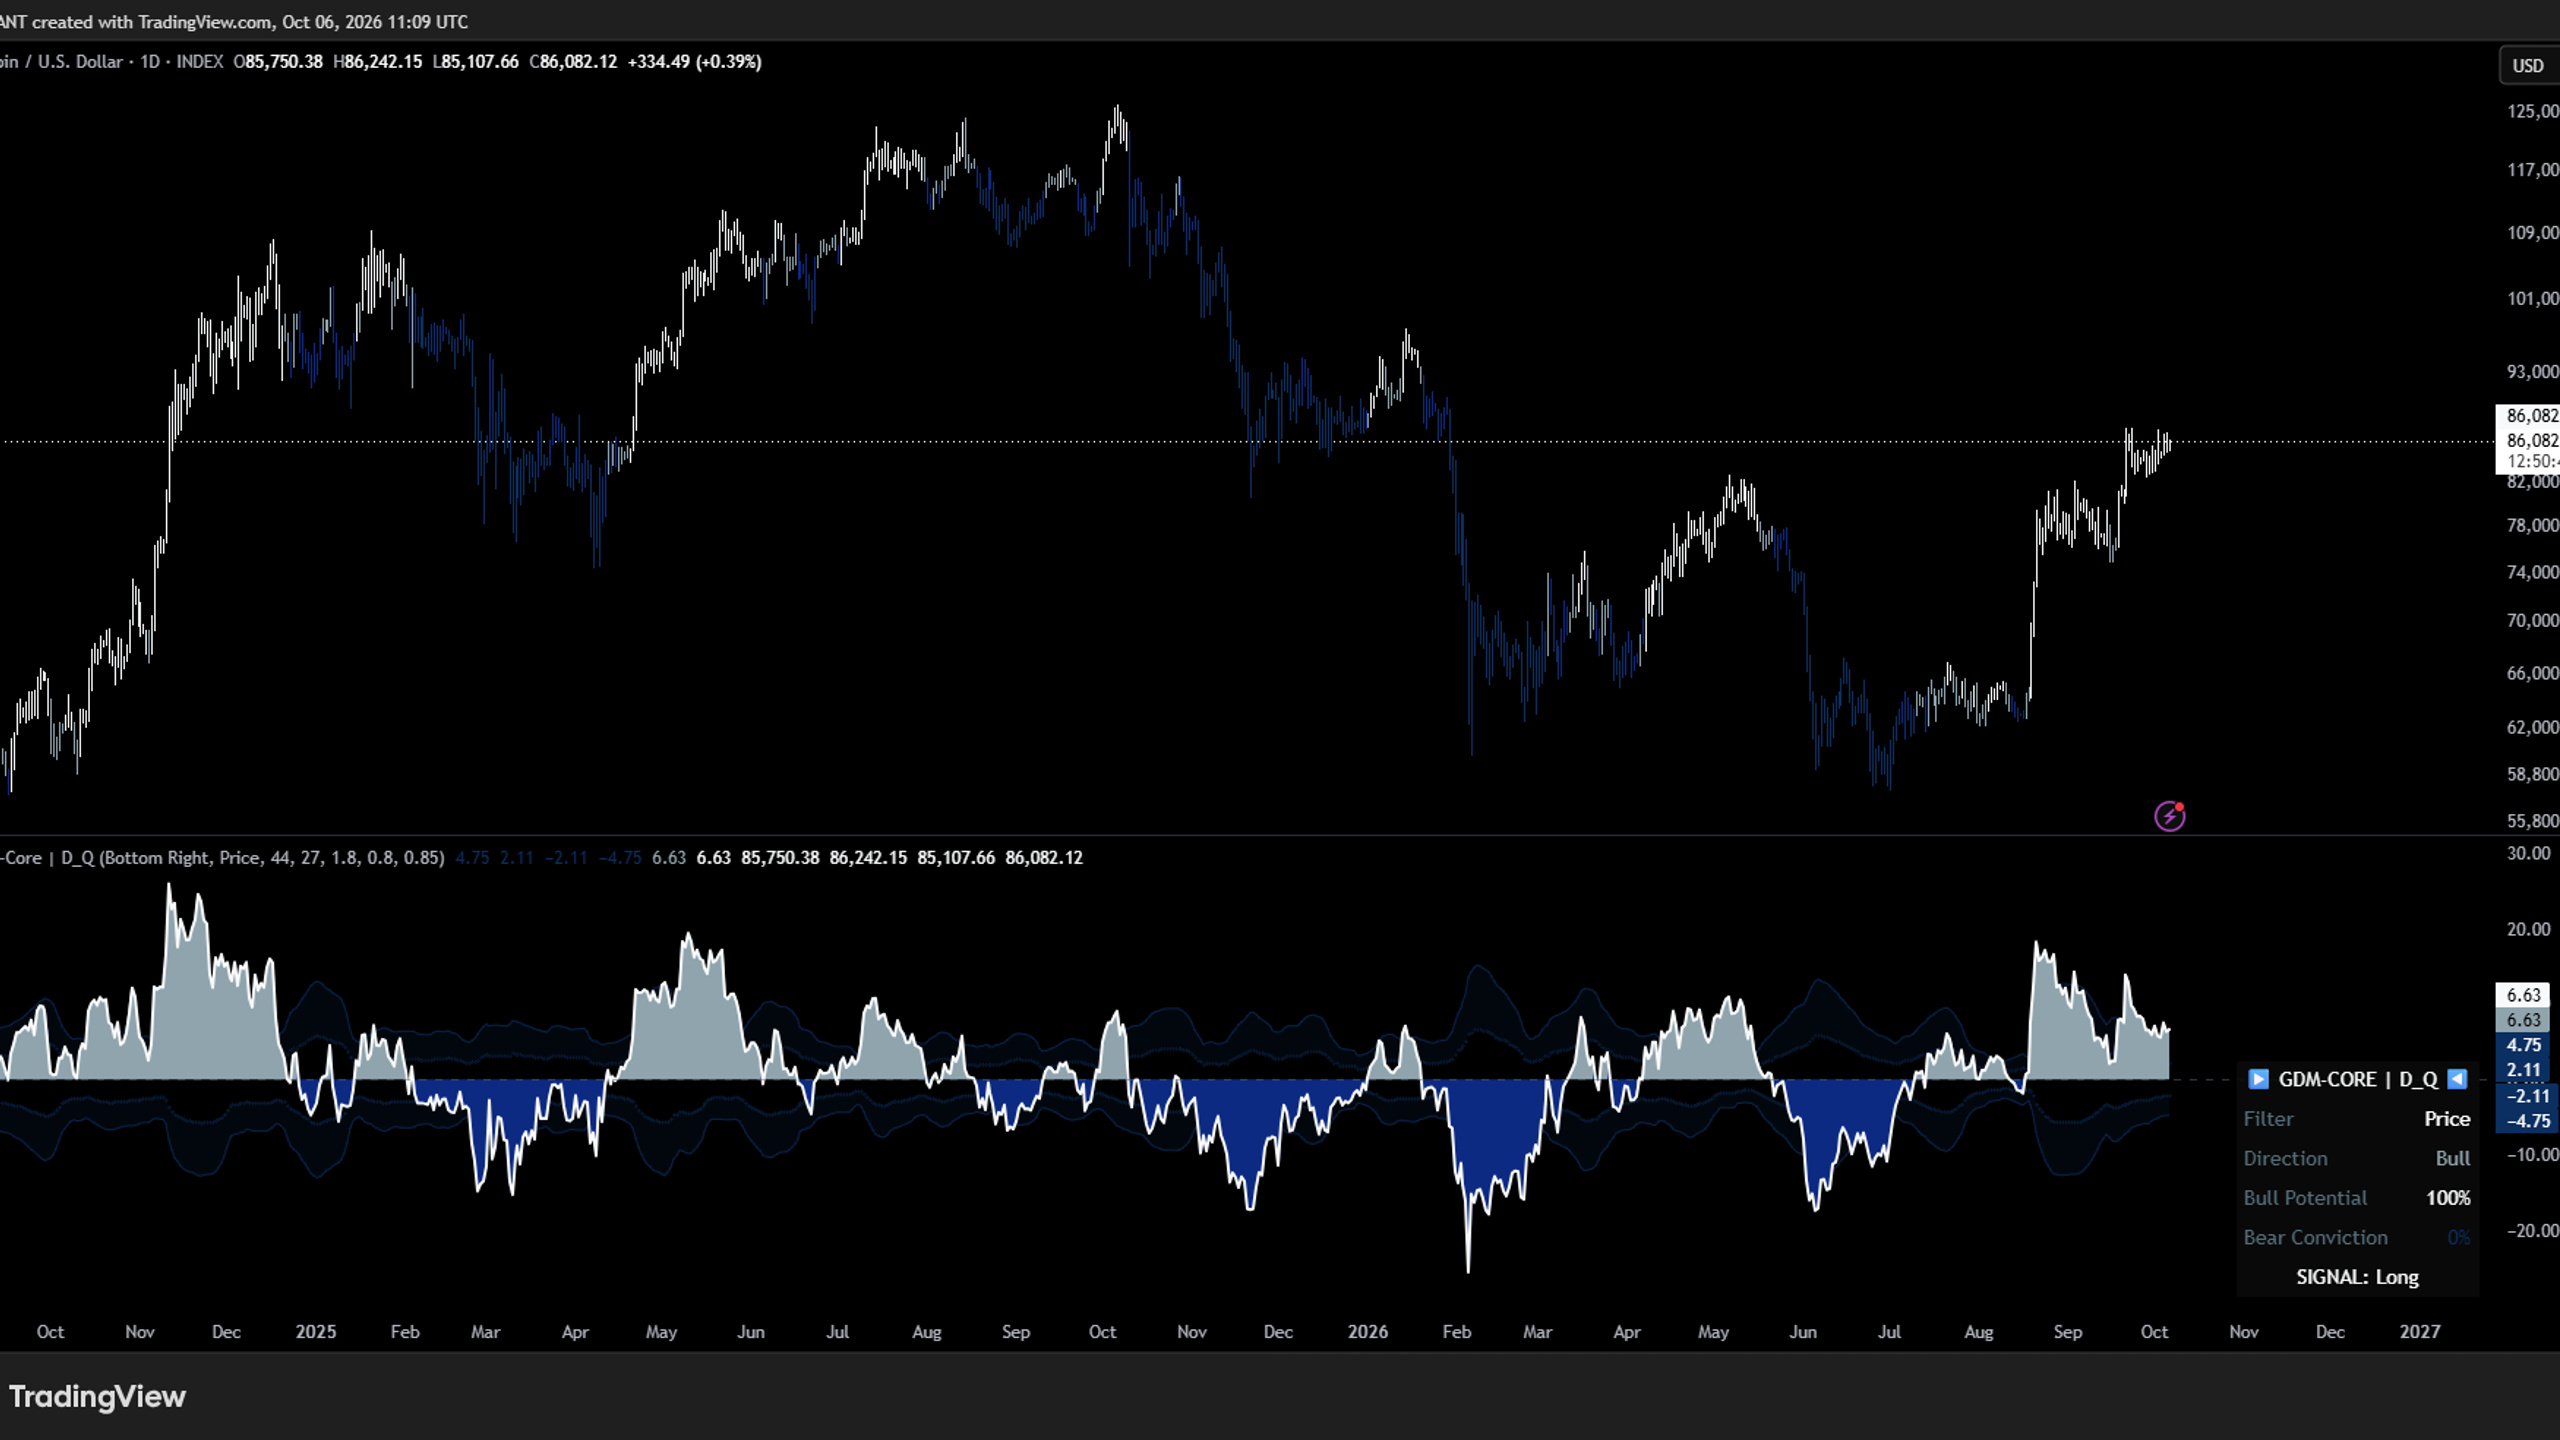Click the 93,000 price scale label
Viewport: 2560px width, 1440px height.
pos(2532,371)
